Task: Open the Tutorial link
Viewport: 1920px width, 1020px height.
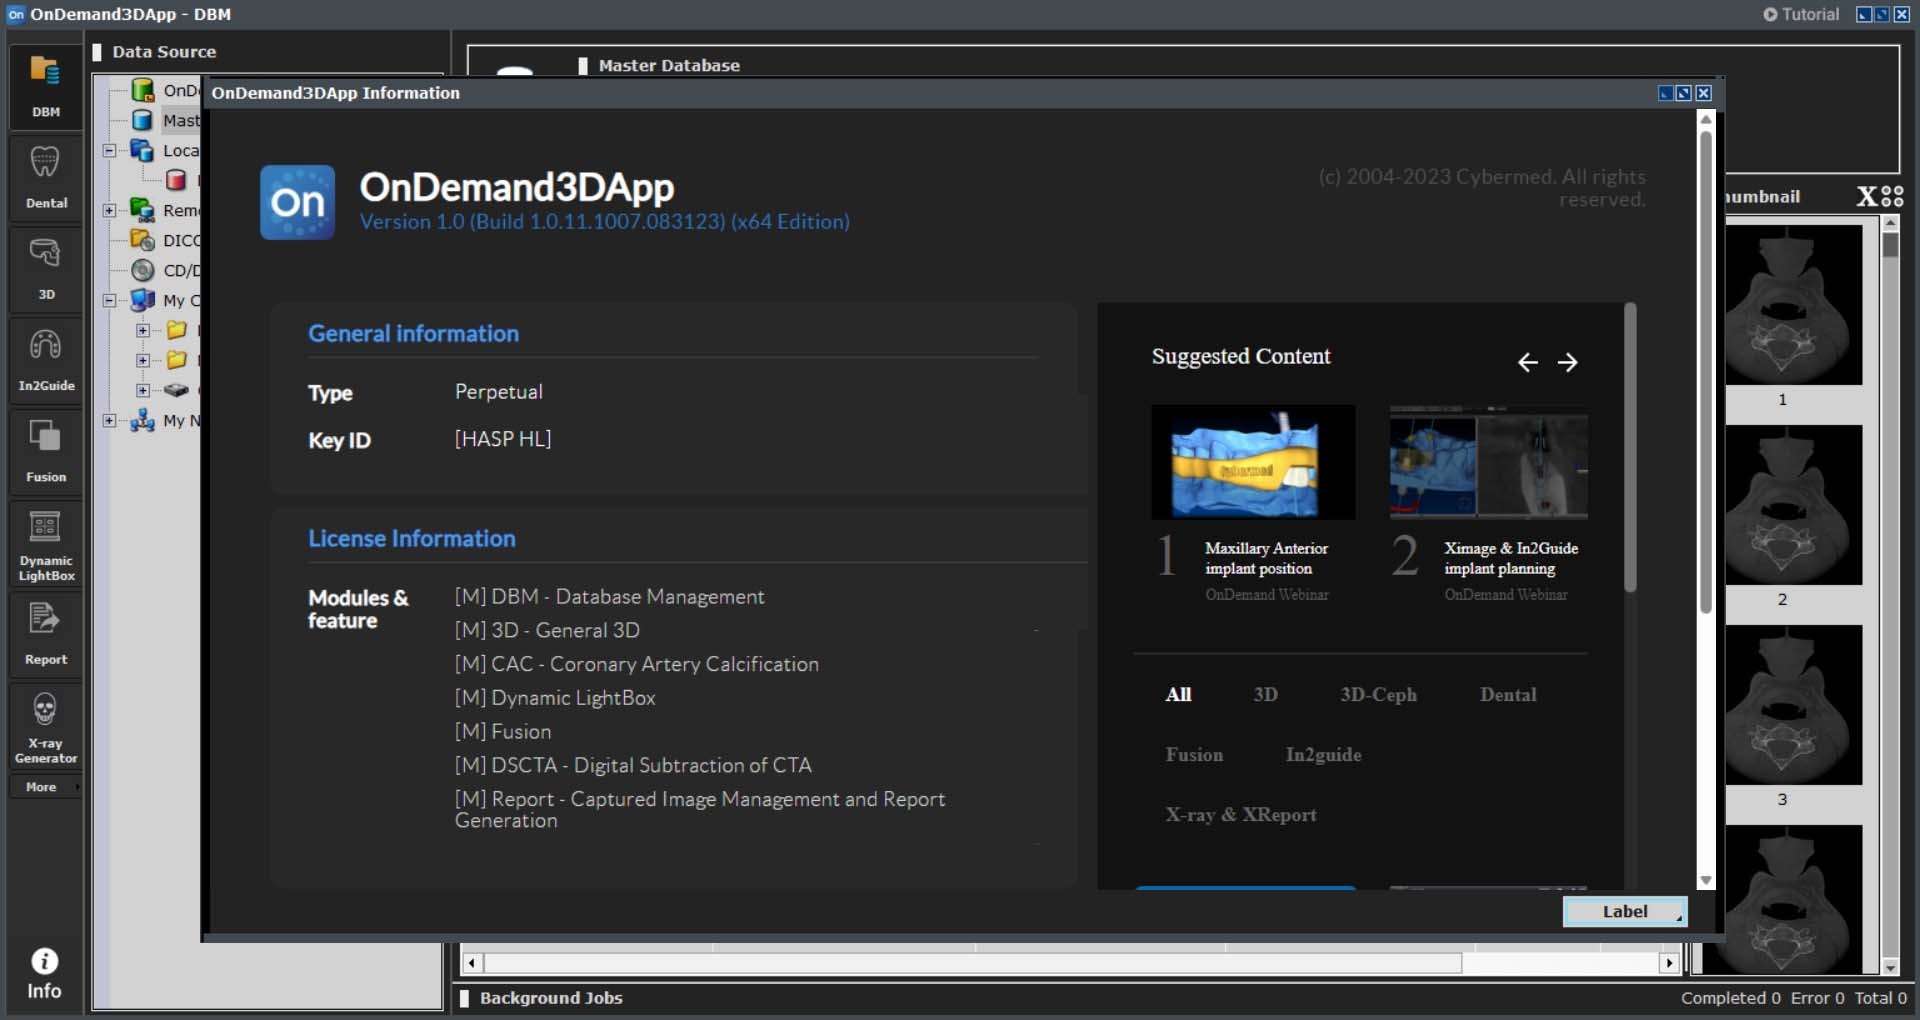Action: pos(1801,14)
